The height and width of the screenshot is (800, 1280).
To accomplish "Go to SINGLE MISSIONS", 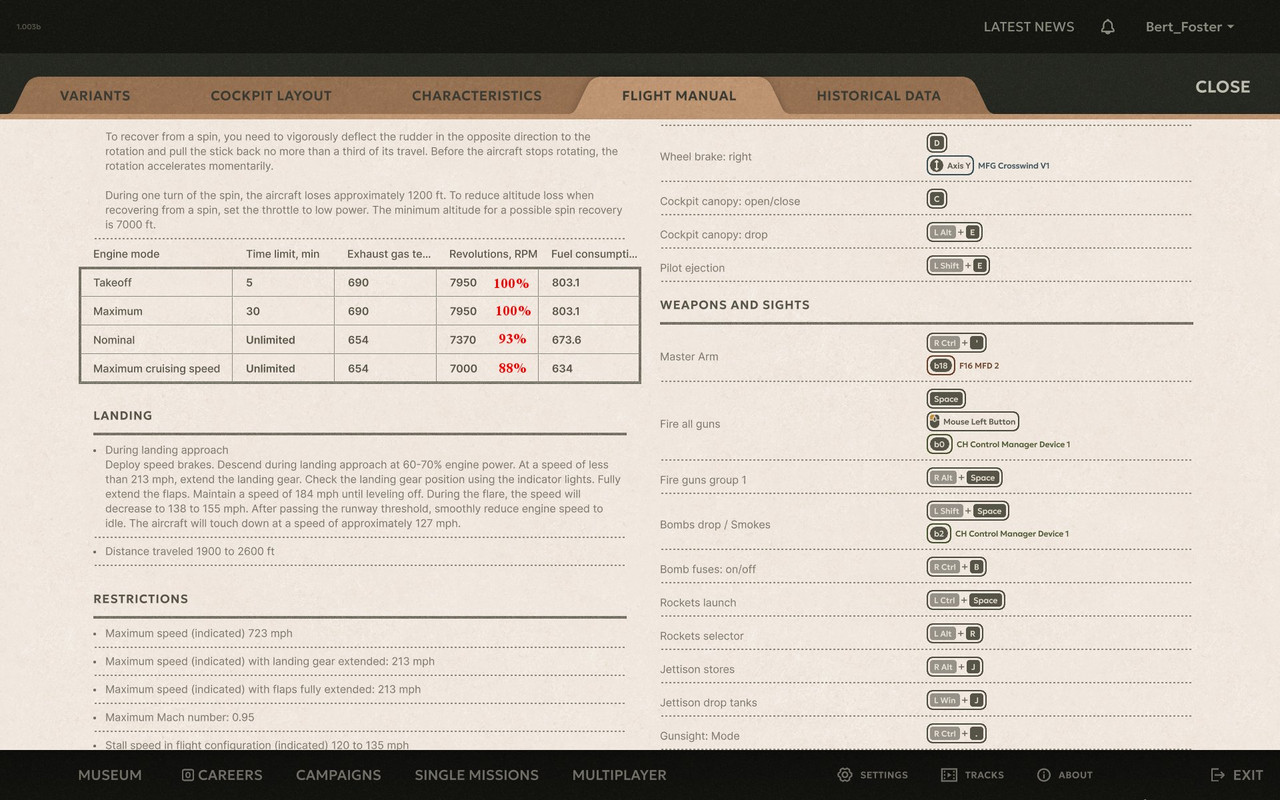I will tap(476, 775).
